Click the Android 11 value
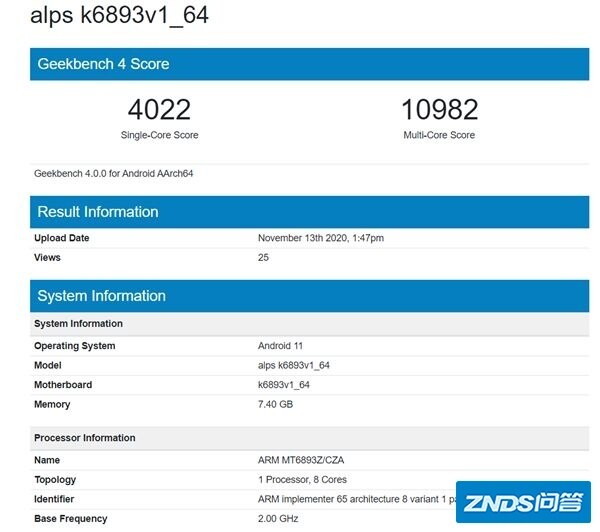The image size is (600, 532). pos(280,346)
